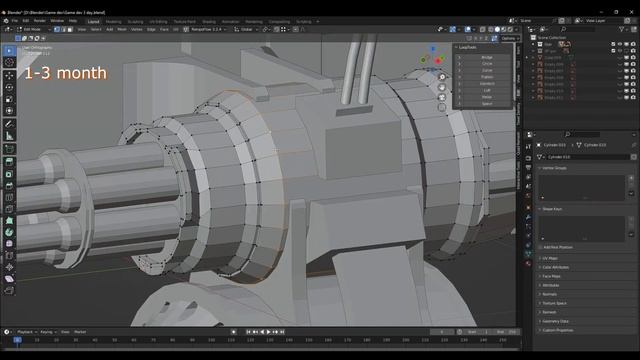
Task: Toggle X-ray display in viewport header
Action: [482, 29]
